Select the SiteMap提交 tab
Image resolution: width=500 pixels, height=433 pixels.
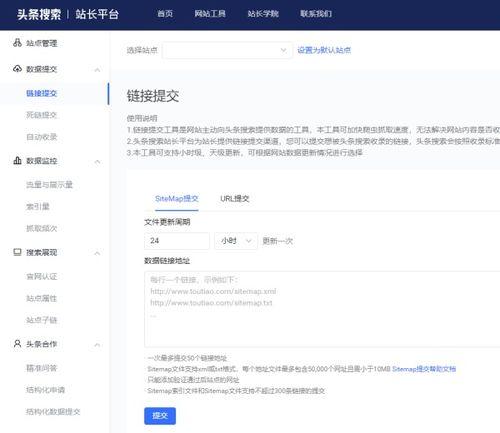(x=177, y=199)
